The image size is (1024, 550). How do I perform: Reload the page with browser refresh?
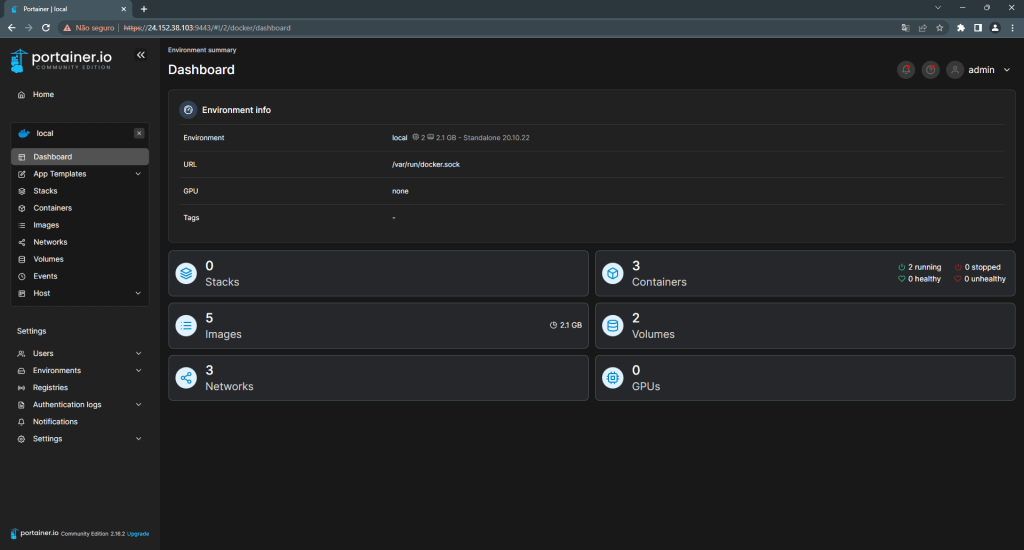pyautogui.click(x=46, y=28)
